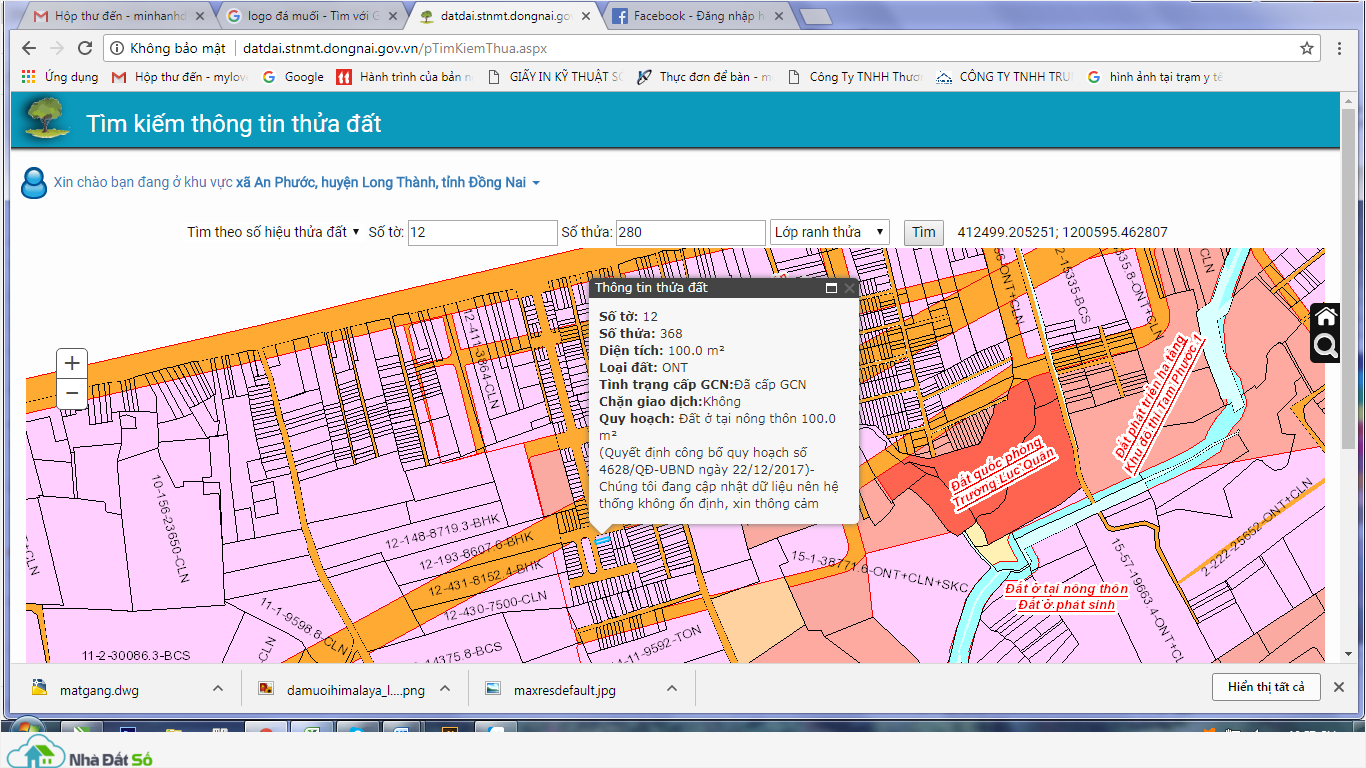Expand options arrow for damuoihimalaya download

(446, 688)
